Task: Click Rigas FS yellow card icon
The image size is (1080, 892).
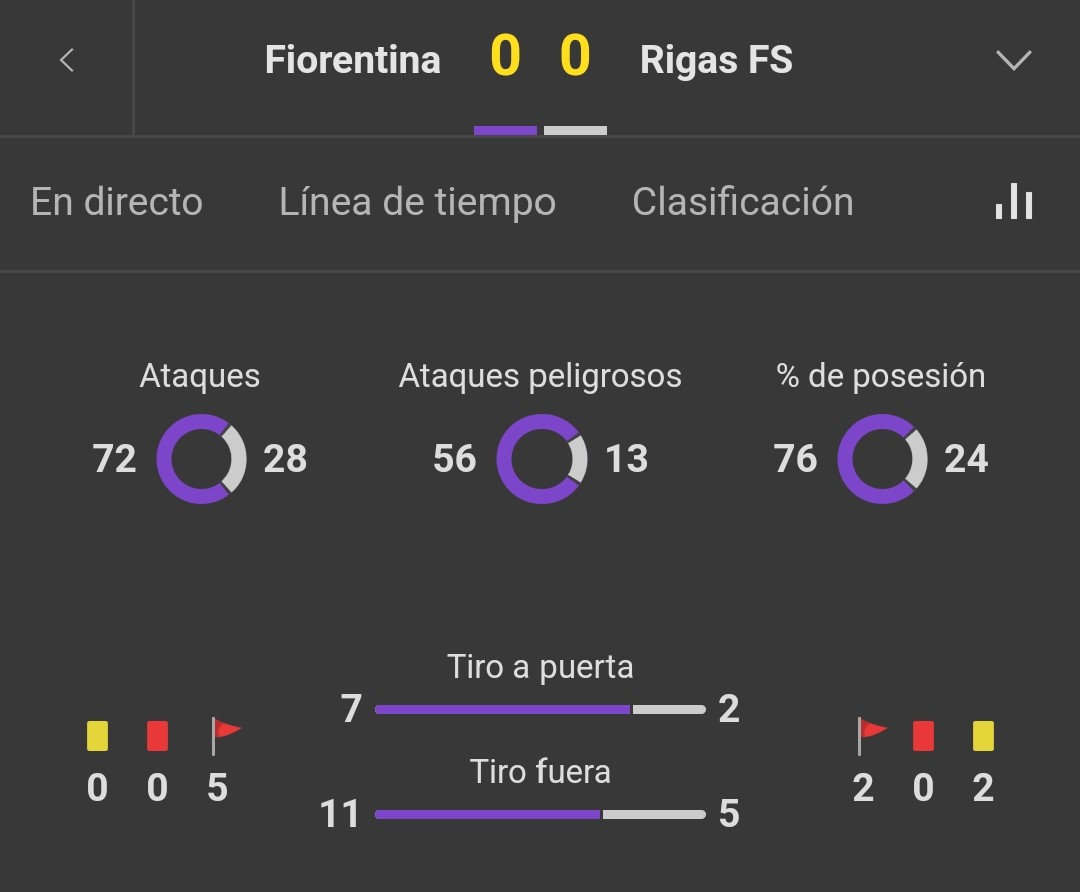Action: click(983, 736)
